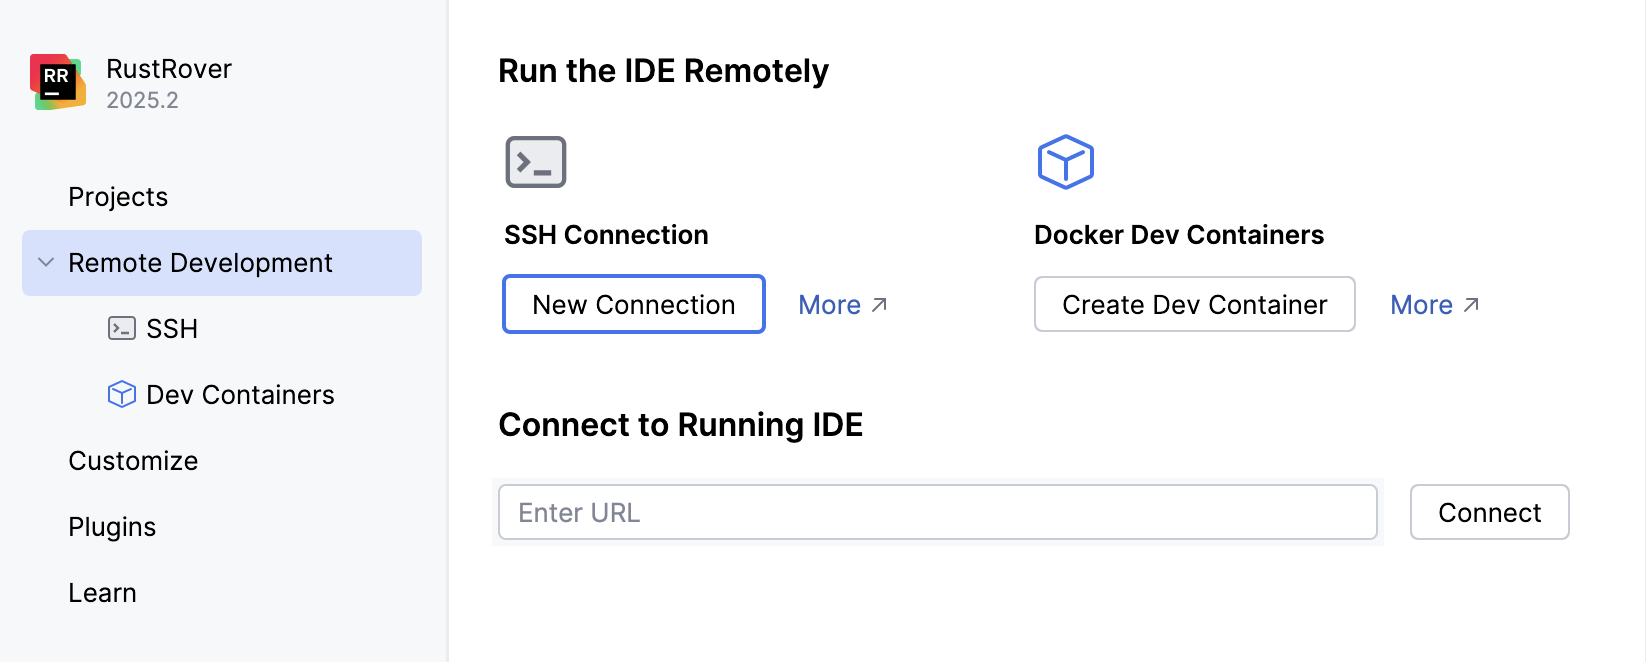Switch to the Projects section

(x=118, y=197)
